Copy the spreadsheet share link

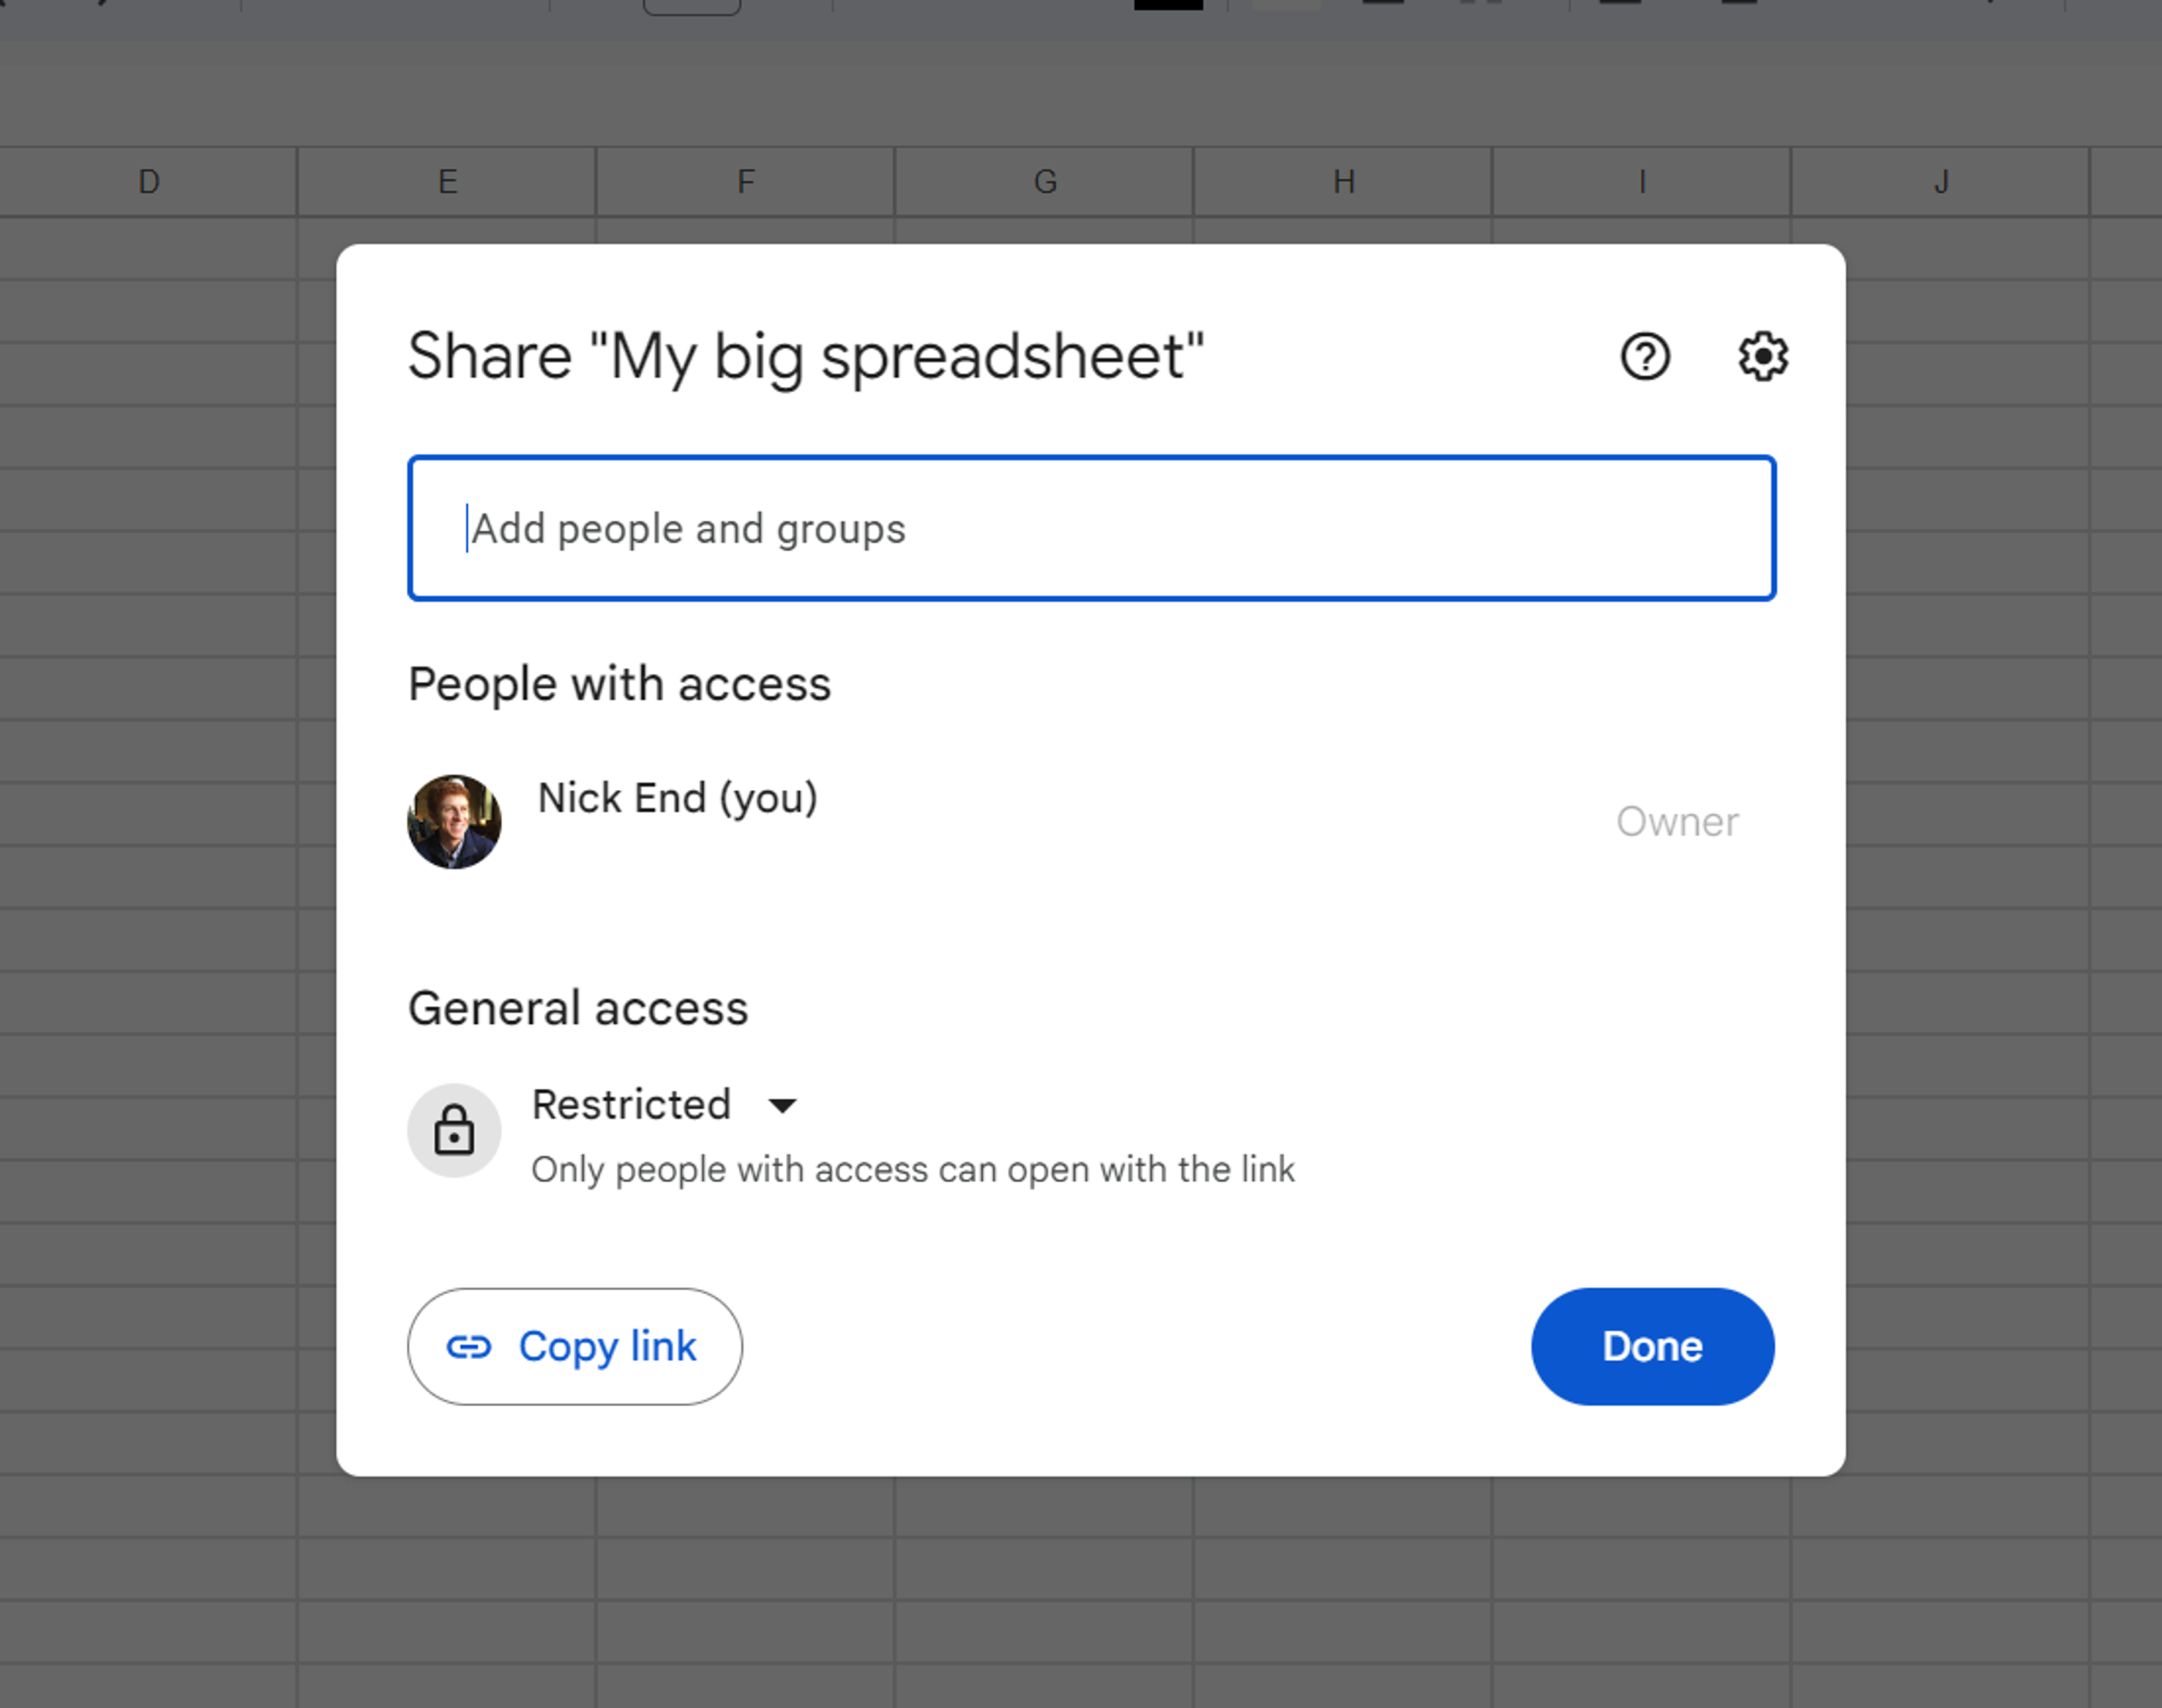click(574, 1347)
